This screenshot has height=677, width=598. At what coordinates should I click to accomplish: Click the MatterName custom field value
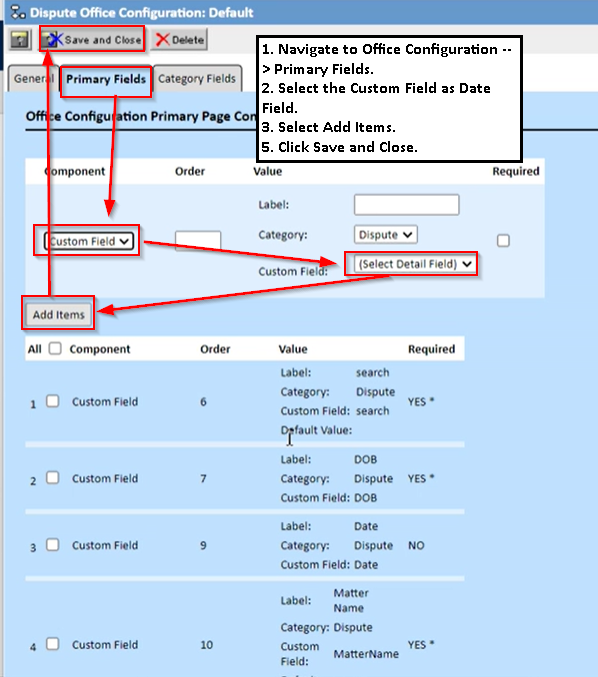click(366, 654)
